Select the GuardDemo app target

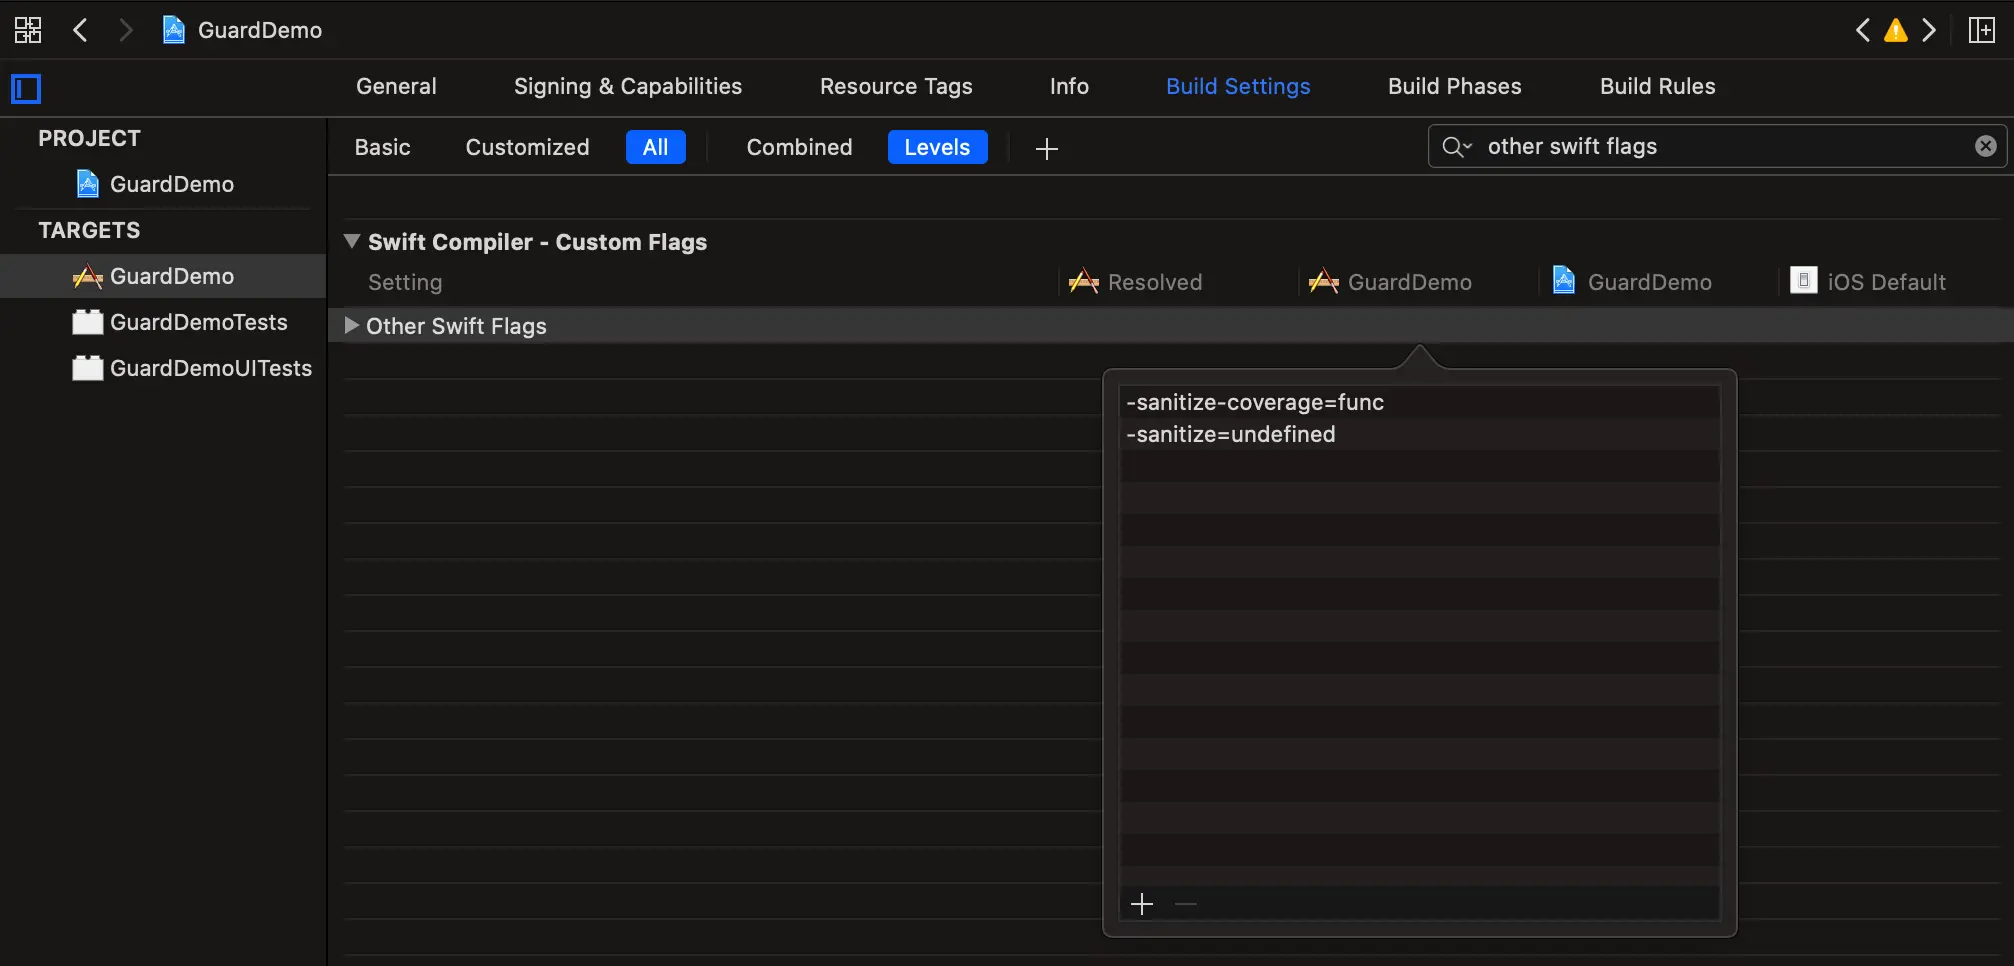(x=163, y=276)
